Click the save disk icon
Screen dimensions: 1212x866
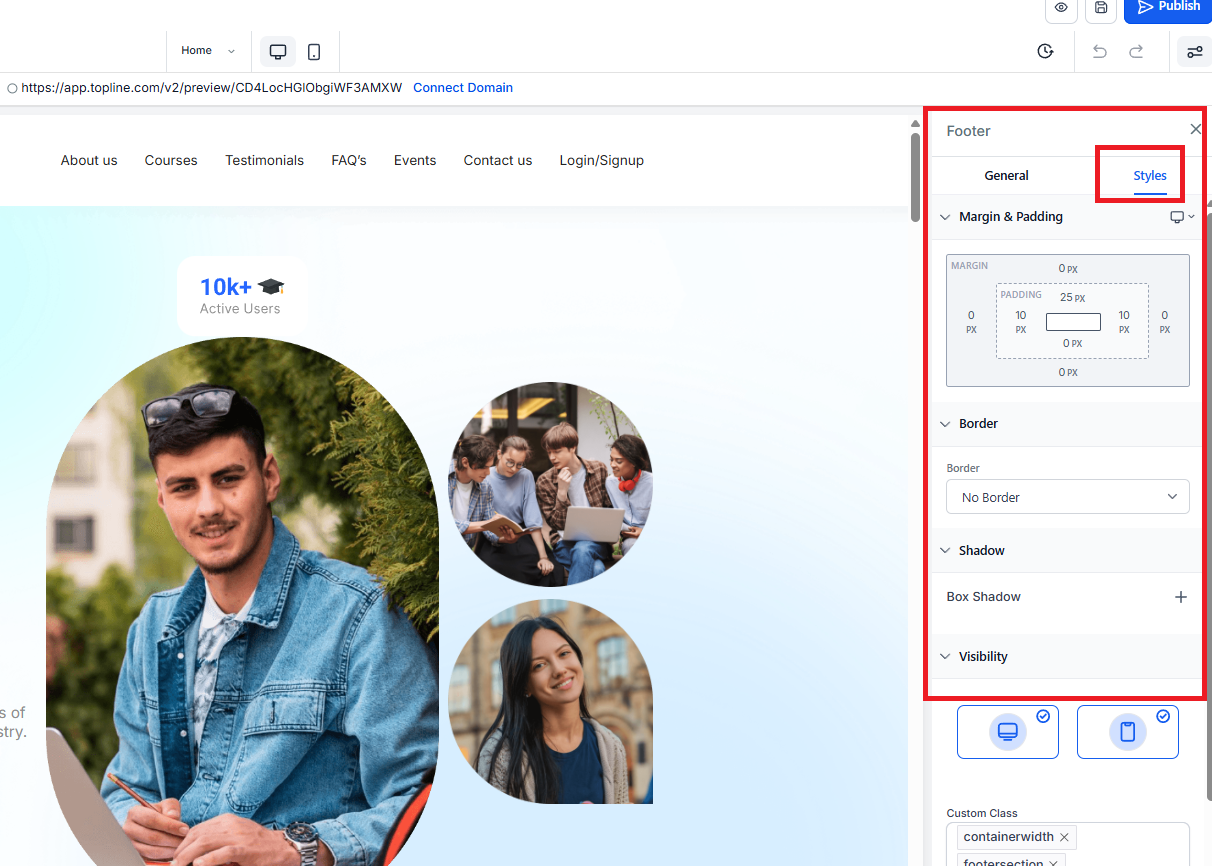pyautogui.click(x=1101, y=8)
